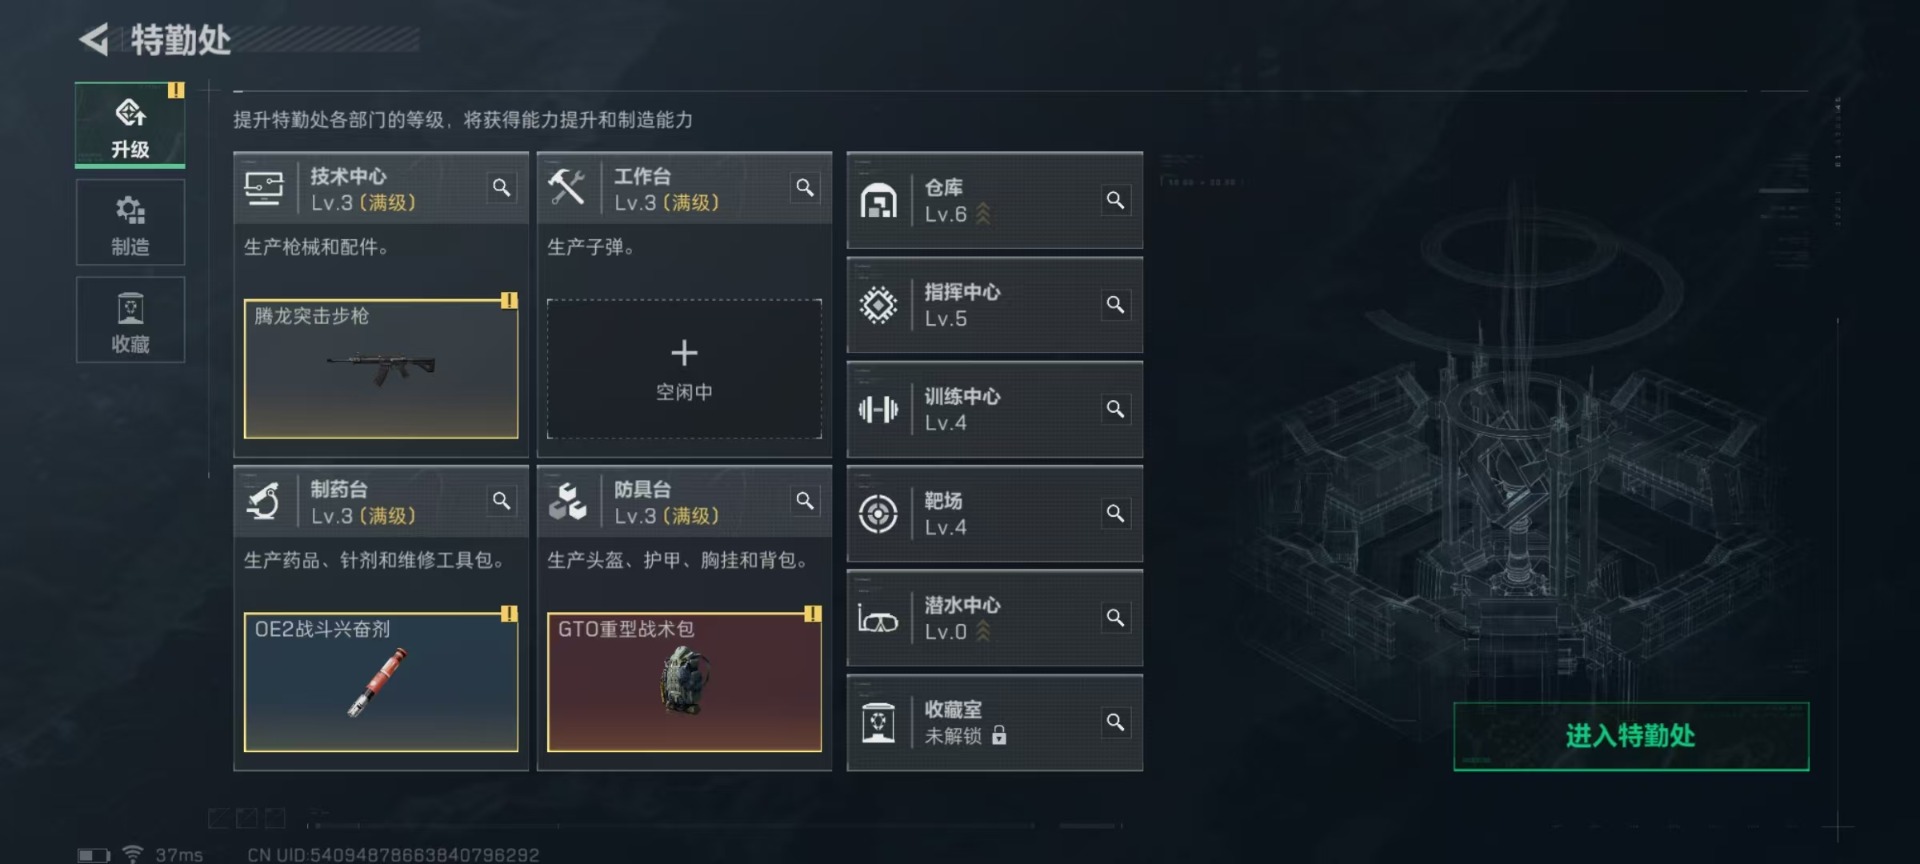The image size is (1920, 864).
Task: Switch to the 升级 tab
Action: 130,125
